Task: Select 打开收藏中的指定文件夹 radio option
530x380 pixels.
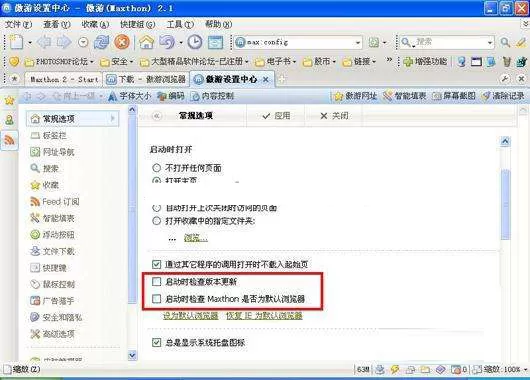Action: pyautogui.click(x=156, y=221)
